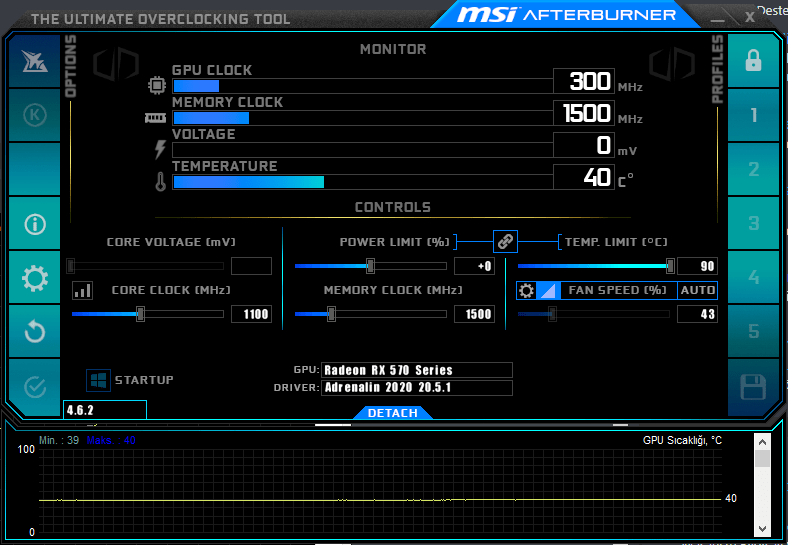Adjust the temp limit slider handle
788x545 pixels.
(x=670, y=265)
